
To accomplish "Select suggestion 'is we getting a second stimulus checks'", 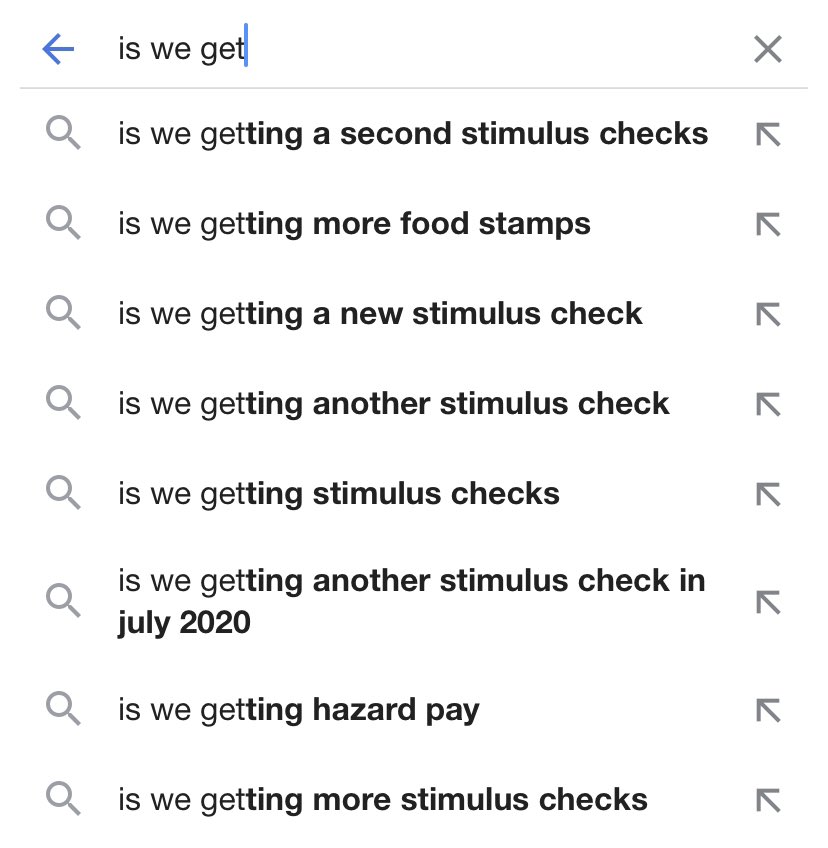I will tap(413, 134).
